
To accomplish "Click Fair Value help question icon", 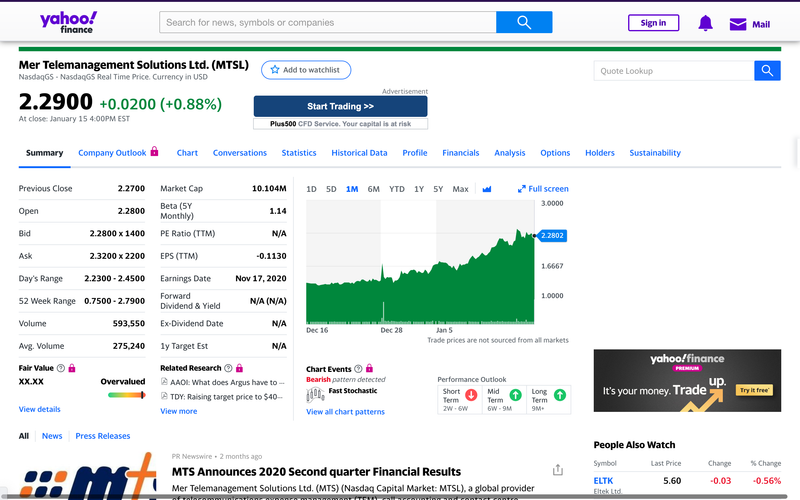I will click(x=61, y=368).
